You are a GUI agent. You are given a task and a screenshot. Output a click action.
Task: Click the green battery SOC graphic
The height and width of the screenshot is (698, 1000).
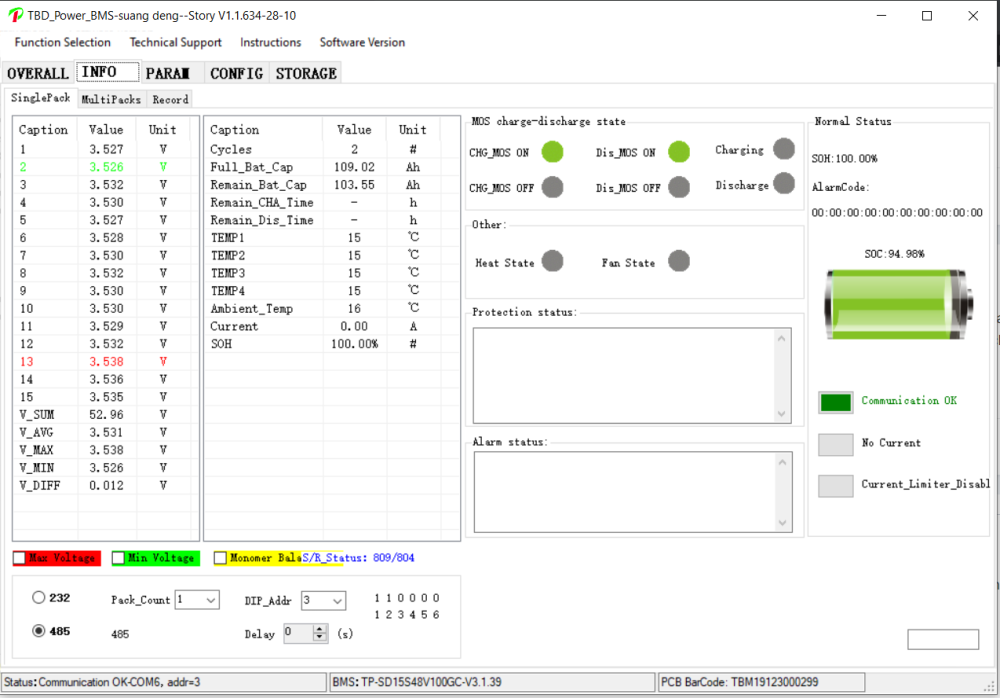click(899, 304)
